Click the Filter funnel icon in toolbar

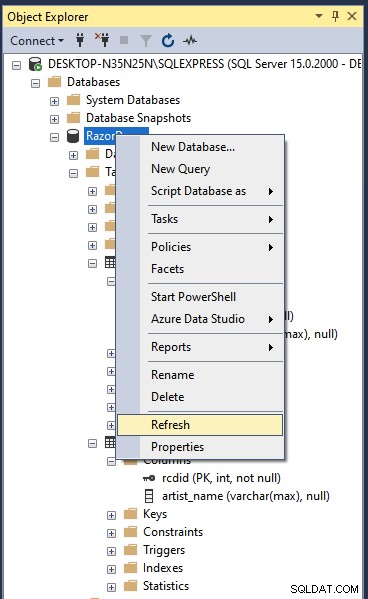tap(146, 40)
